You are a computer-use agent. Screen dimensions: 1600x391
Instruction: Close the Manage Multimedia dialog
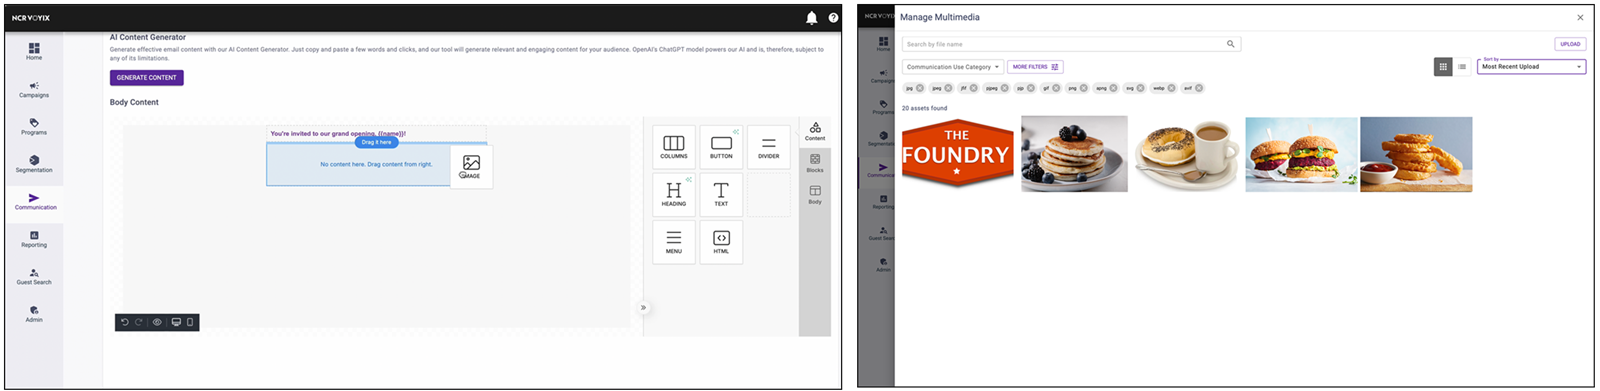[1580, 17]
